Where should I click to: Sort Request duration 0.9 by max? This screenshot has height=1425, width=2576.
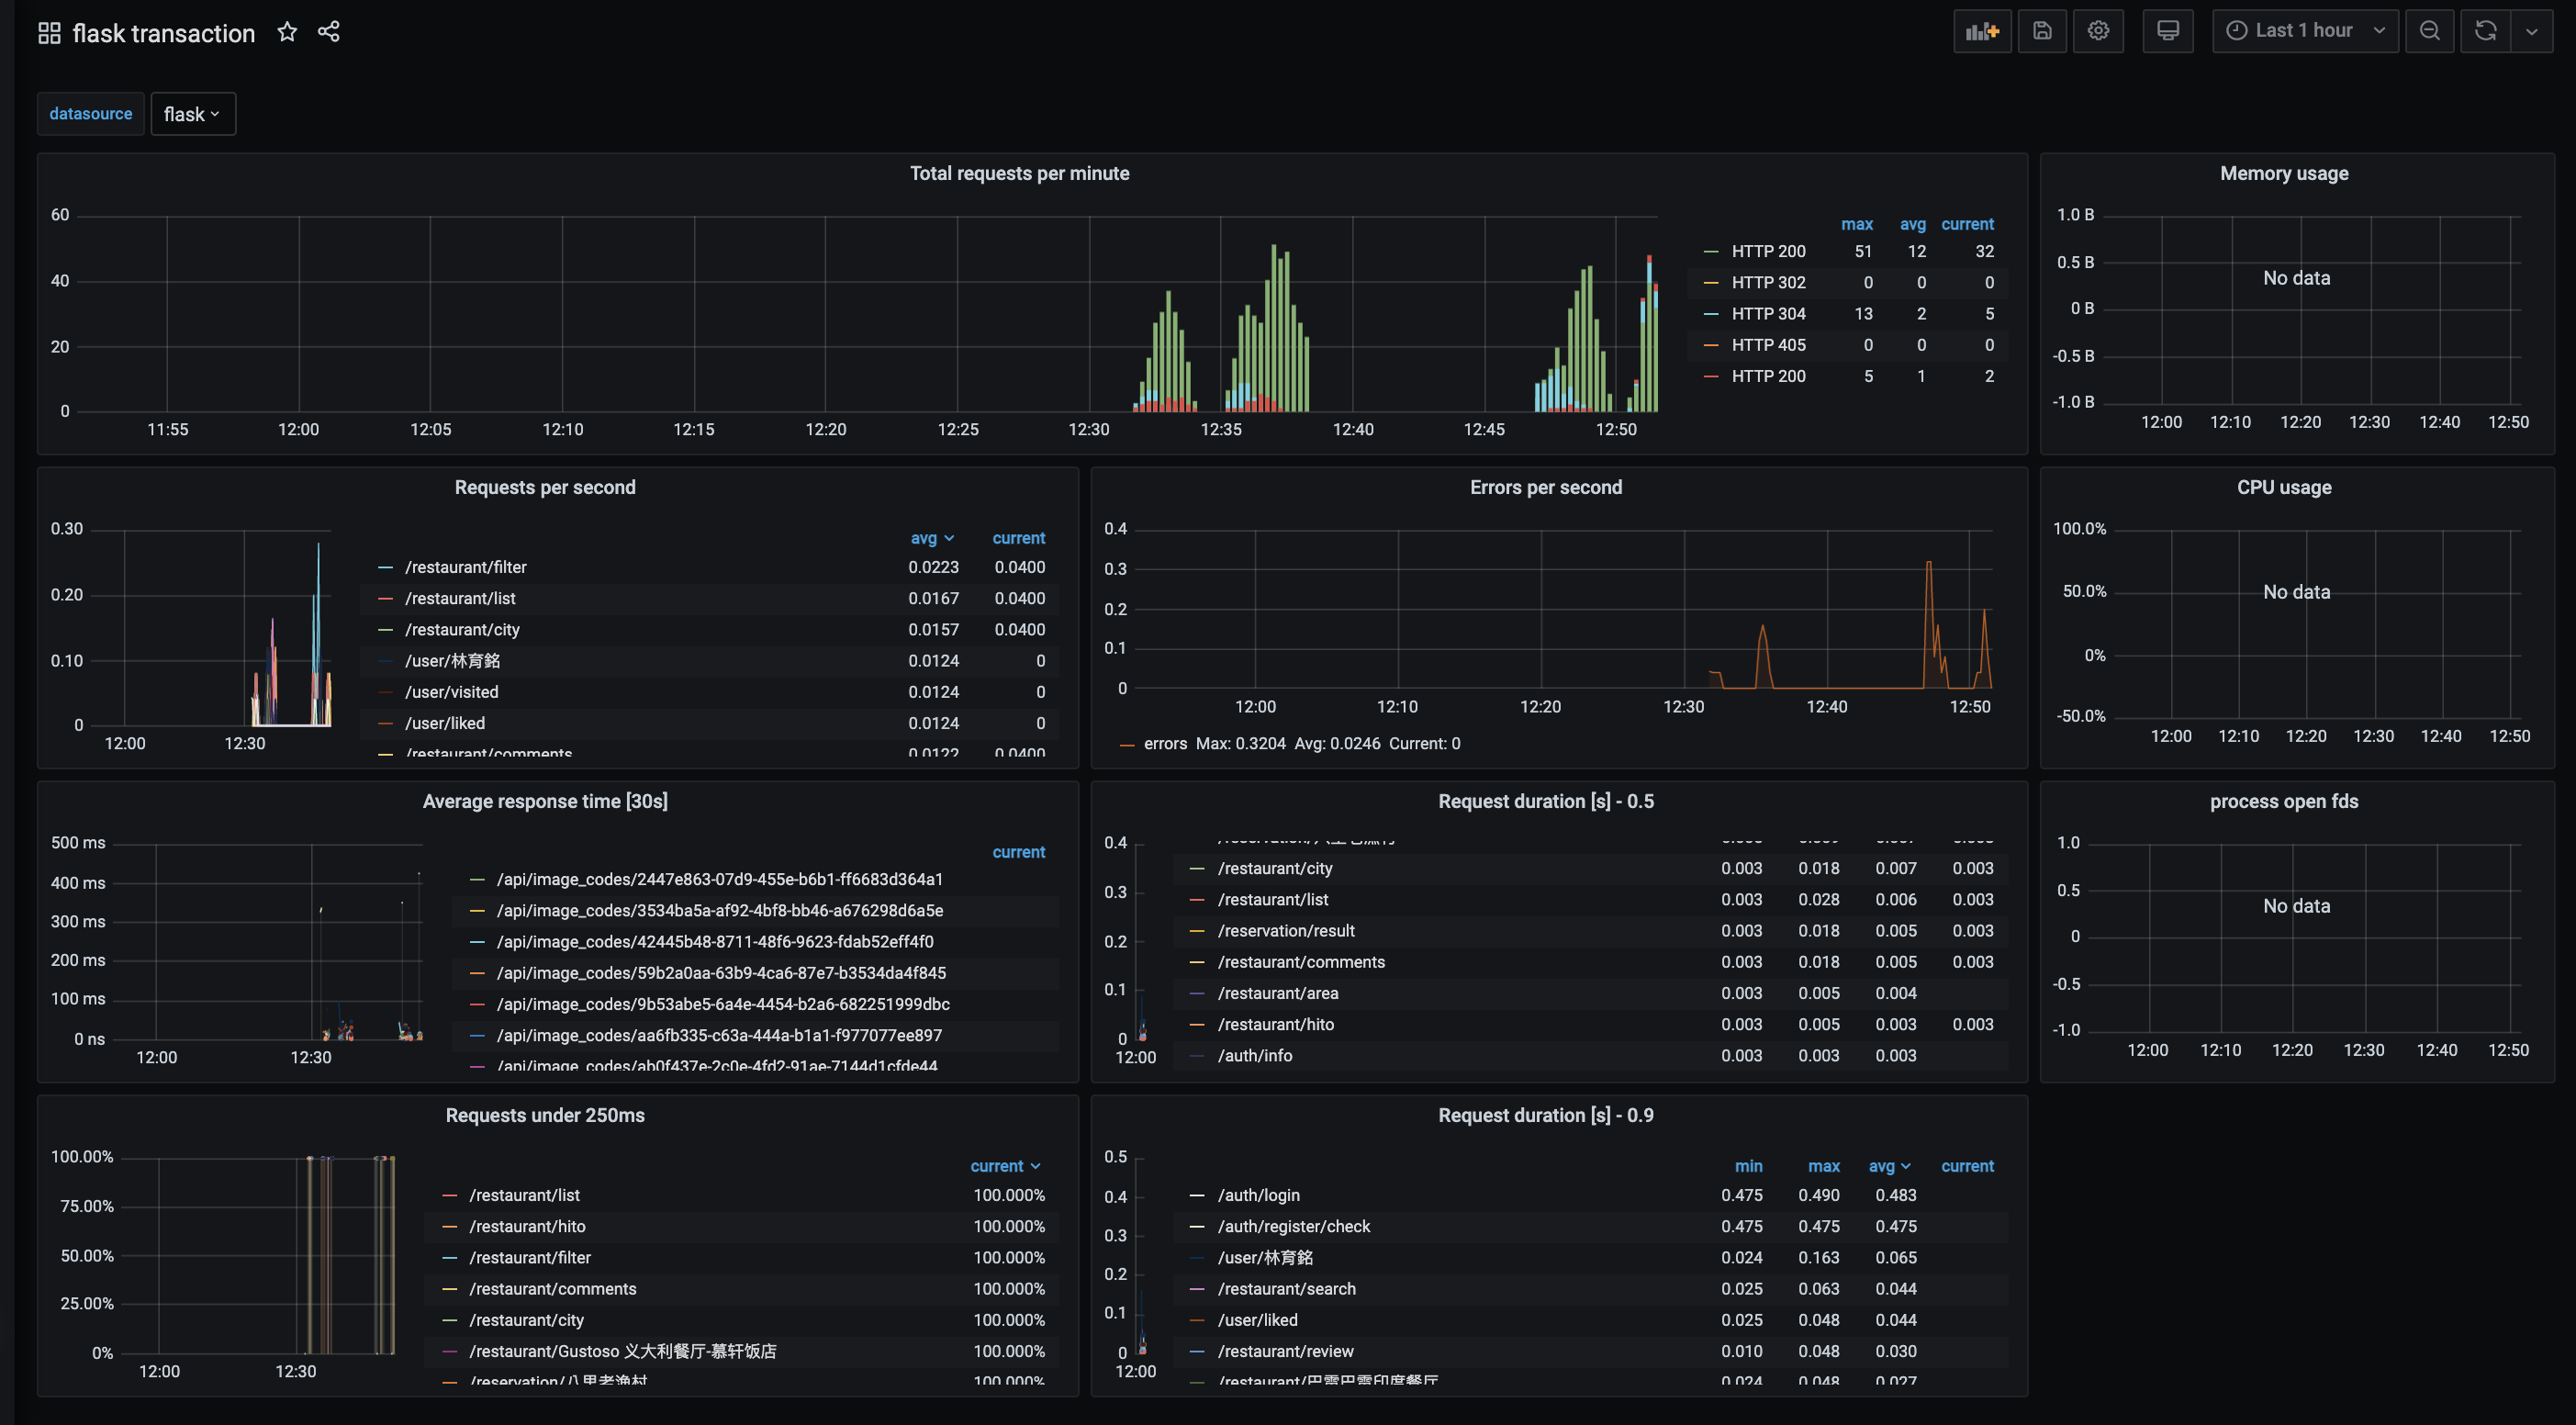pyautogui.click(x=1823, y=1166)
